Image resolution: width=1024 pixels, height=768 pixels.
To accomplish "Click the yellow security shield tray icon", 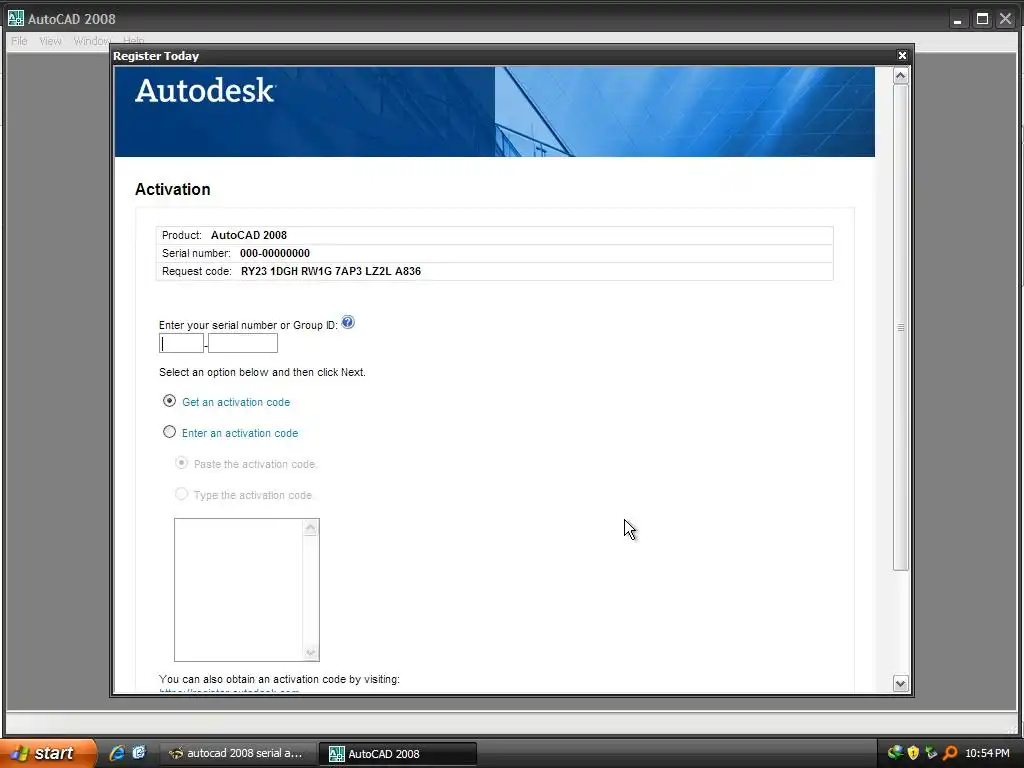I will (x=913, y=753).
